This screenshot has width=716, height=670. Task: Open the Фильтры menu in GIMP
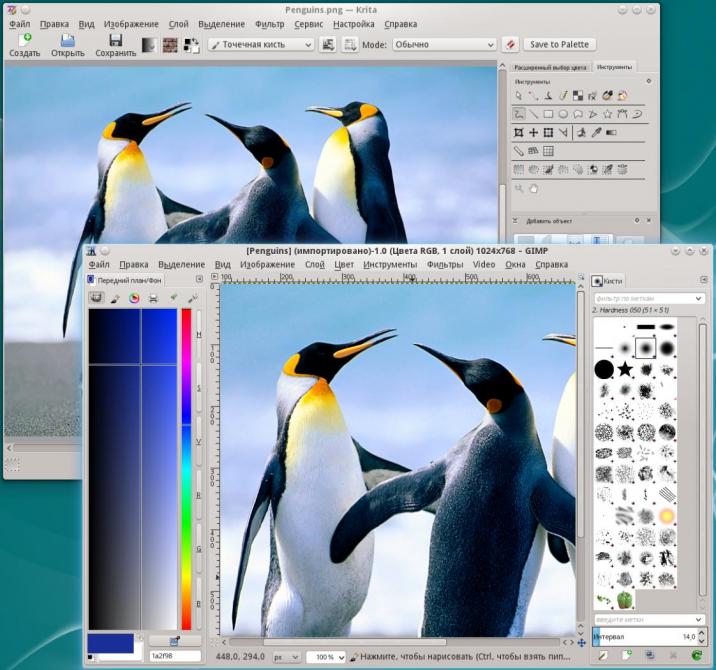click(x=445, y=265)
